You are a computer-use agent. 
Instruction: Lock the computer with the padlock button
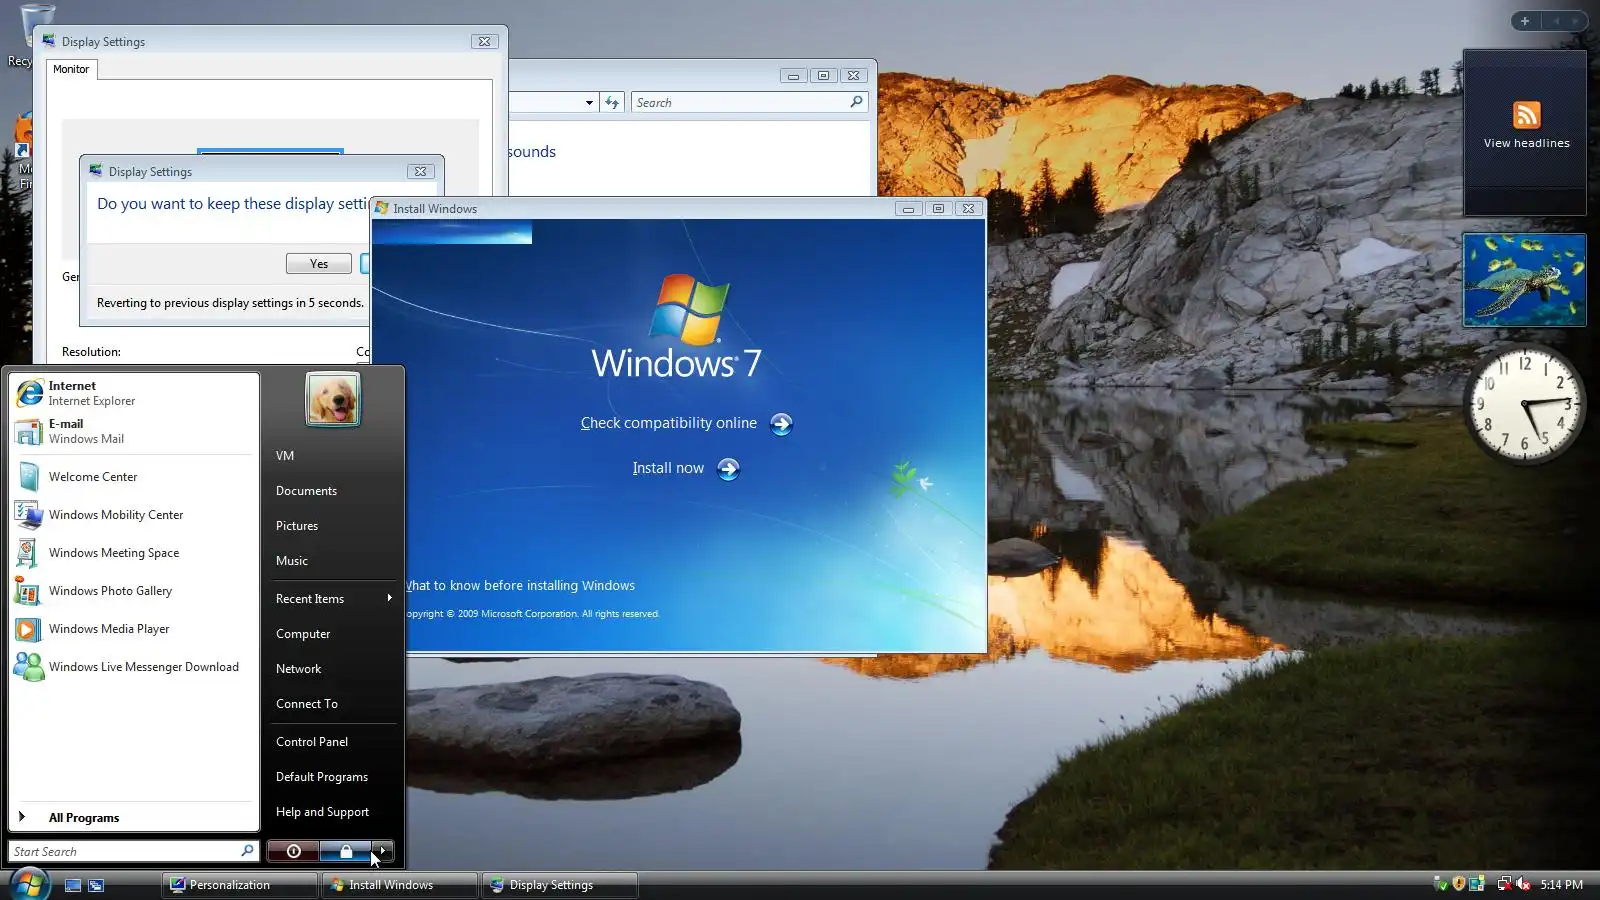[x=346, y=851]
